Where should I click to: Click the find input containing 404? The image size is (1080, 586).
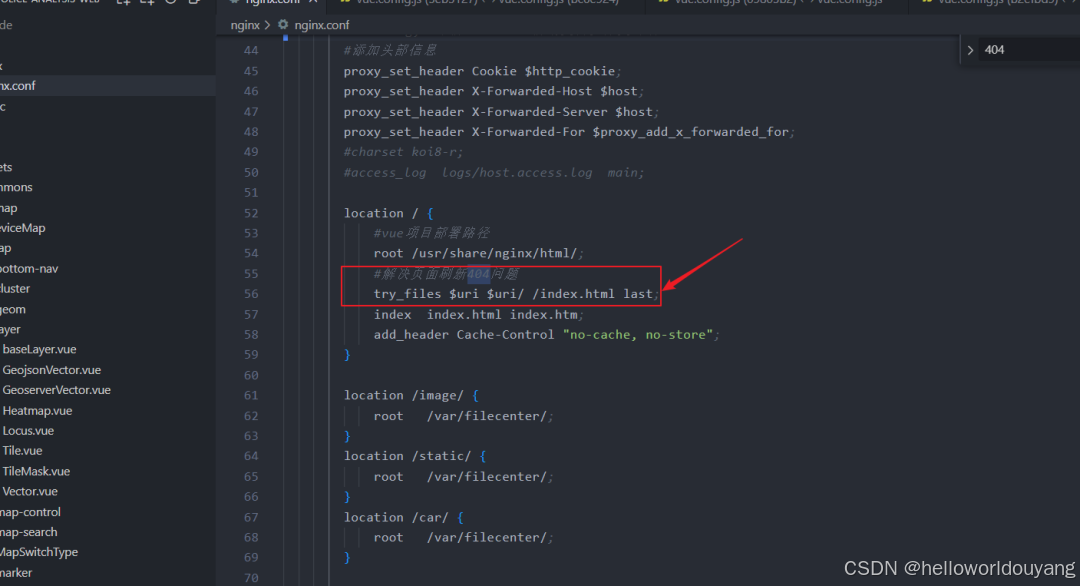click(x=1030, y=50)
